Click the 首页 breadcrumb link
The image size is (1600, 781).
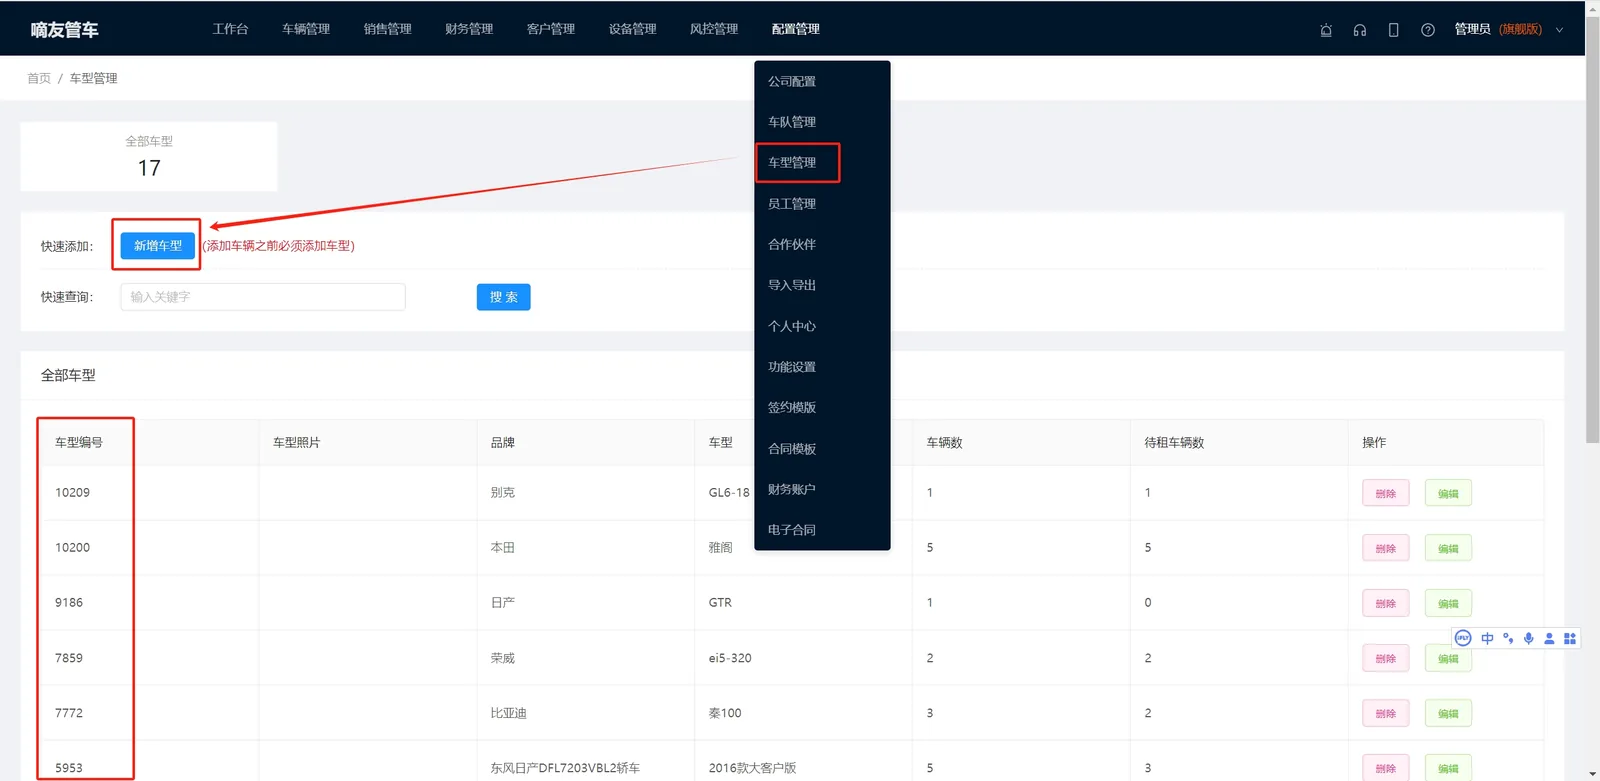(x=39, y=78)
